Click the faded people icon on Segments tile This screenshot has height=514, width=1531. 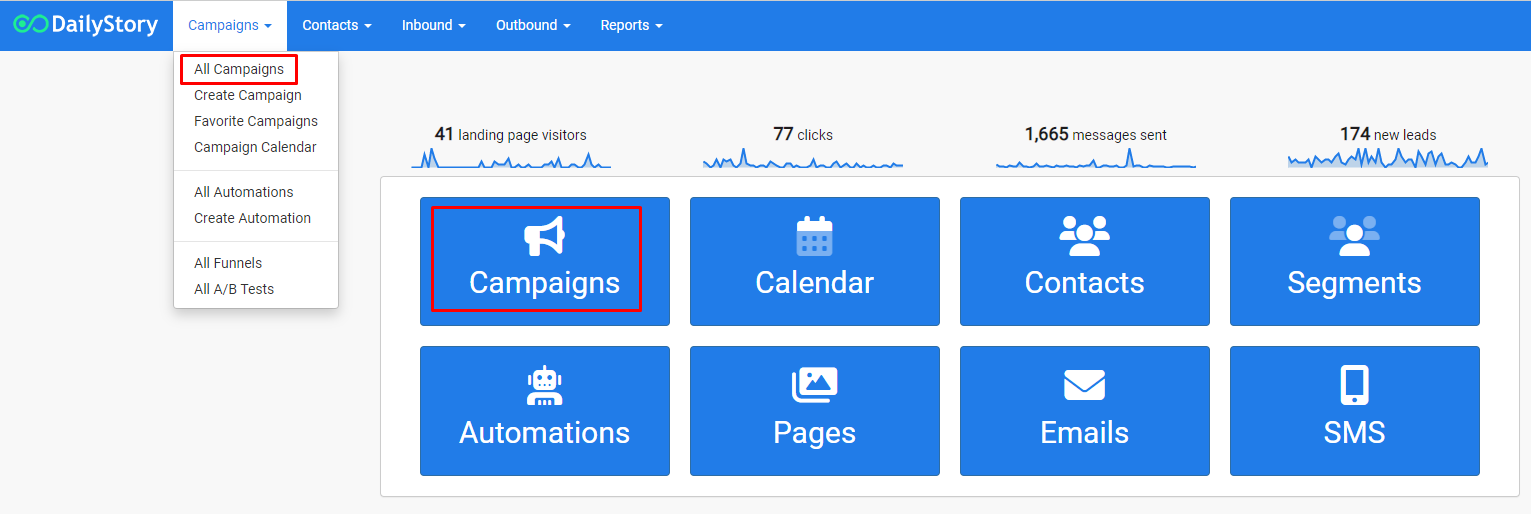pos(1354,236)
